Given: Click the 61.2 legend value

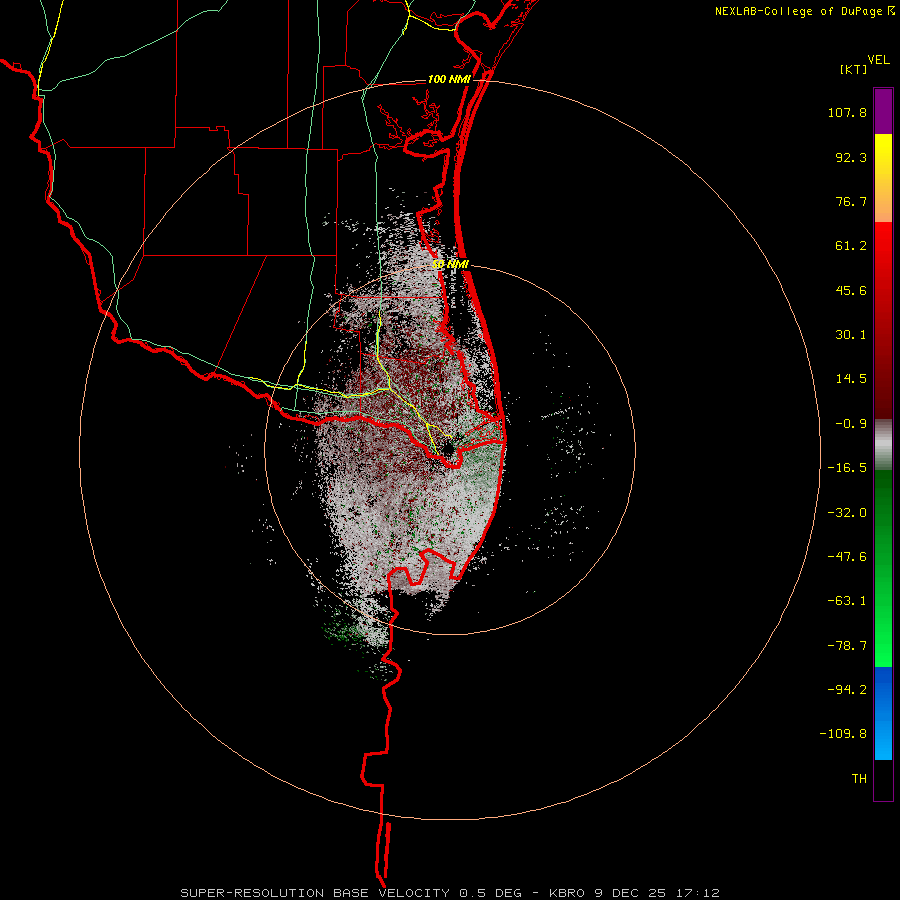Looking at the screenshot, I should (851, 246).
